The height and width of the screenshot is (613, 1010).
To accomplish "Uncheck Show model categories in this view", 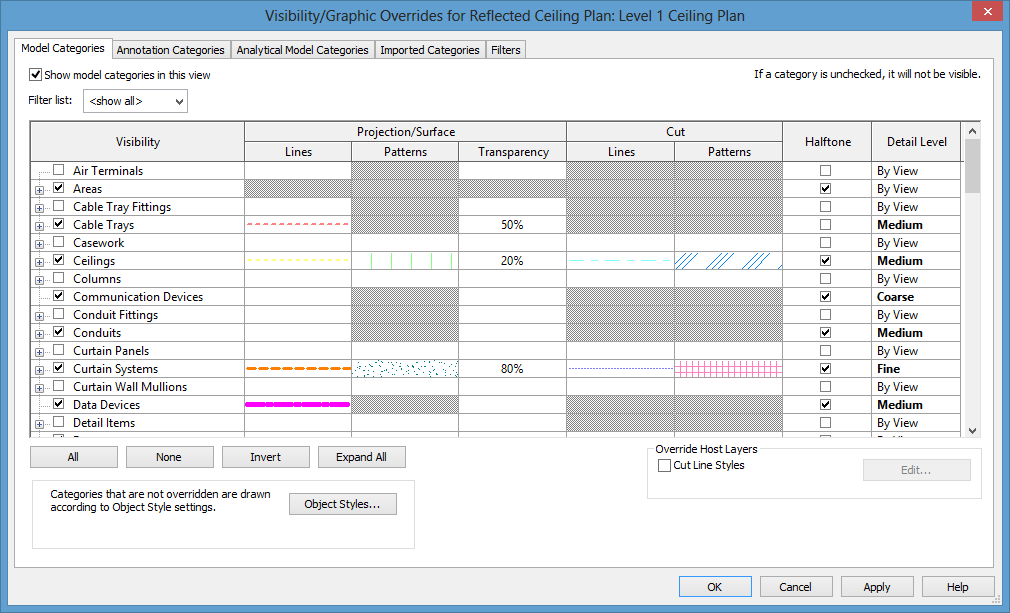I will [36, 75].
